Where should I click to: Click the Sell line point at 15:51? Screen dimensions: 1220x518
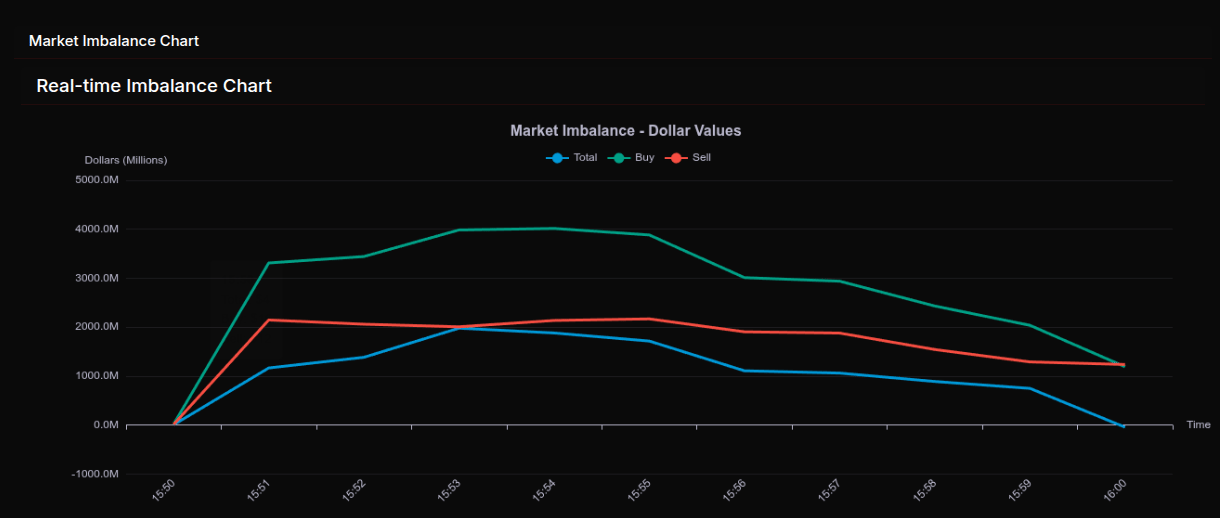click(x=269, y=320)
